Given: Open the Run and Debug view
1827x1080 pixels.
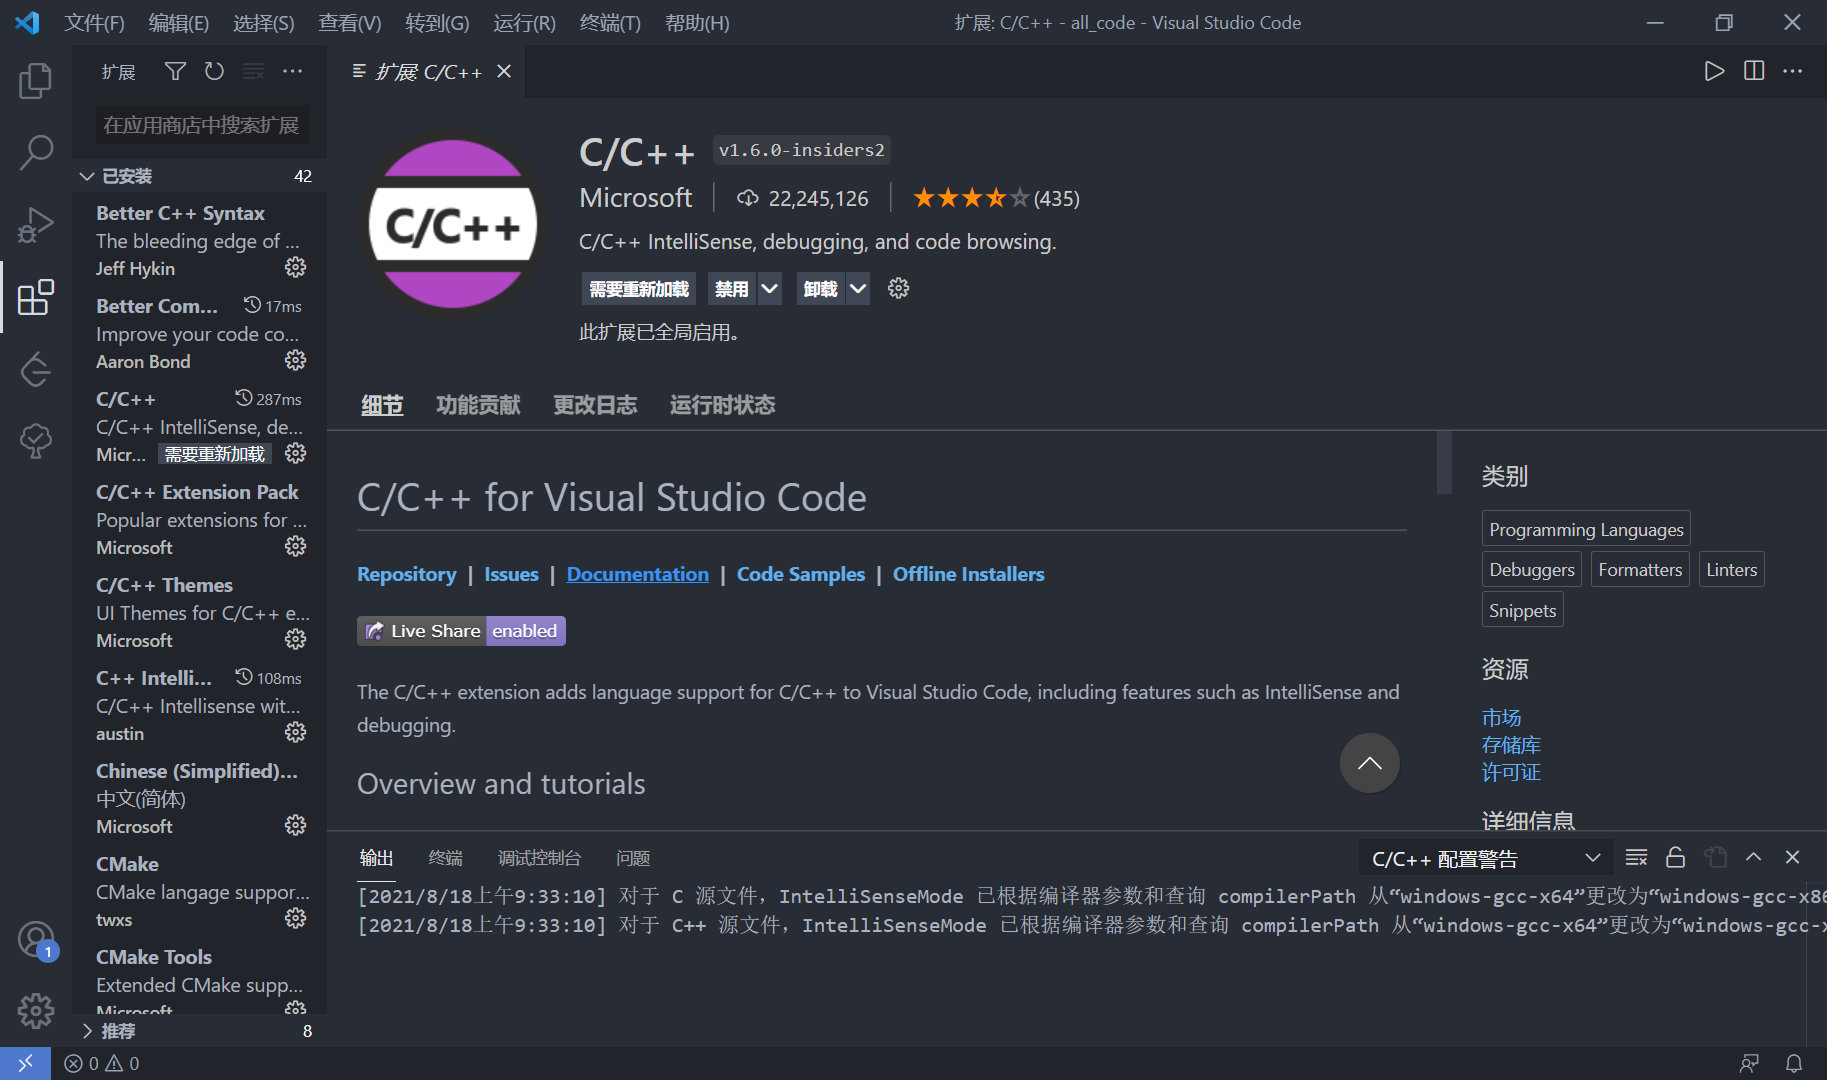Looking at the screenshot, I should tap(36, 225).
